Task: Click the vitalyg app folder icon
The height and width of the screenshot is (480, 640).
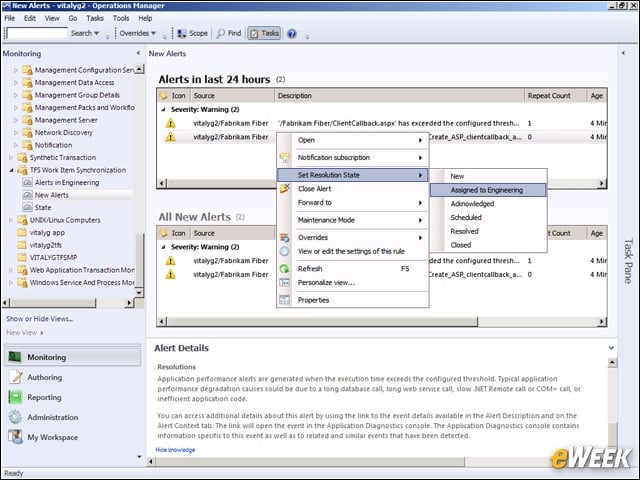Action: point(22,233)
